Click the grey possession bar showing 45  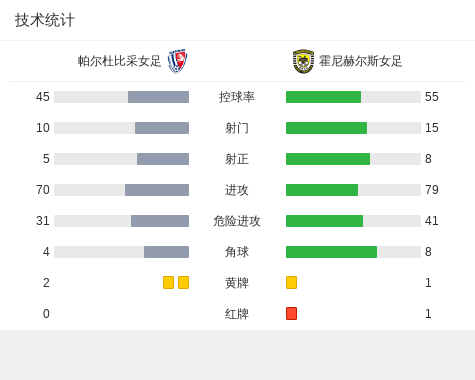158,97
